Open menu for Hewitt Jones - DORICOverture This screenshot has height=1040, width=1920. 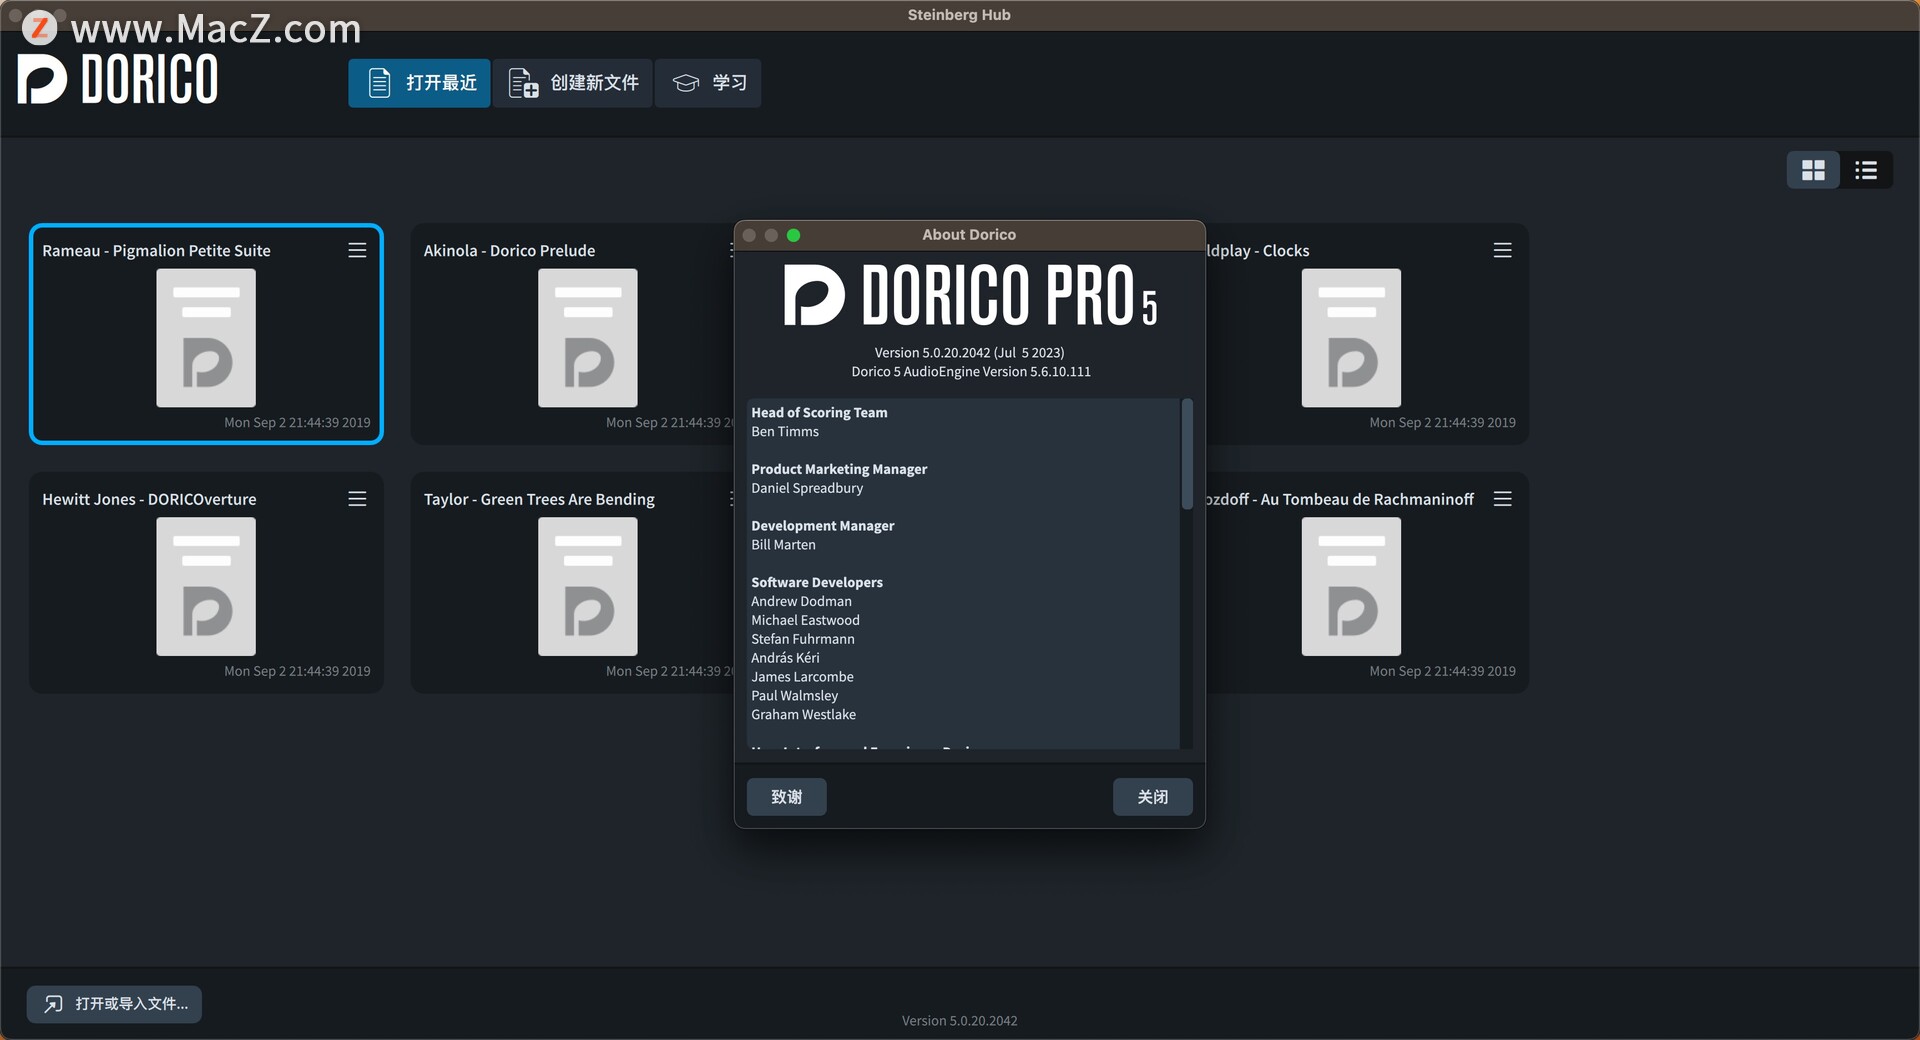point(357,499)
